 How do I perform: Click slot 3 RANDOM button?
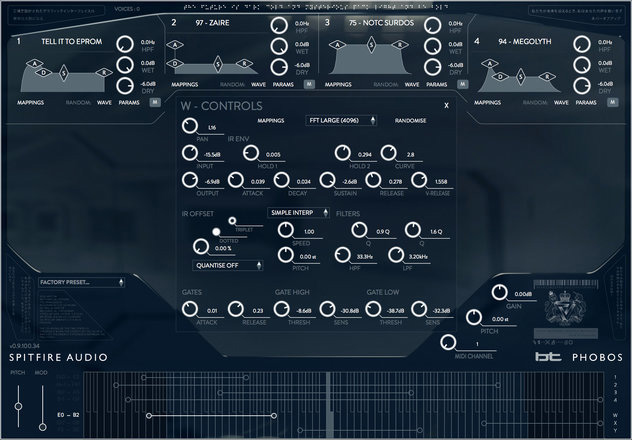tap(386, 85)
